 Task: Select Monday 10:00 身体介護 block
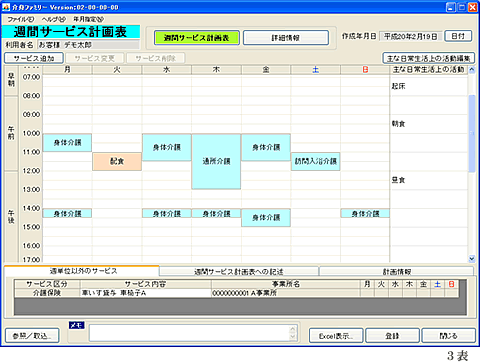coord(67,143)
